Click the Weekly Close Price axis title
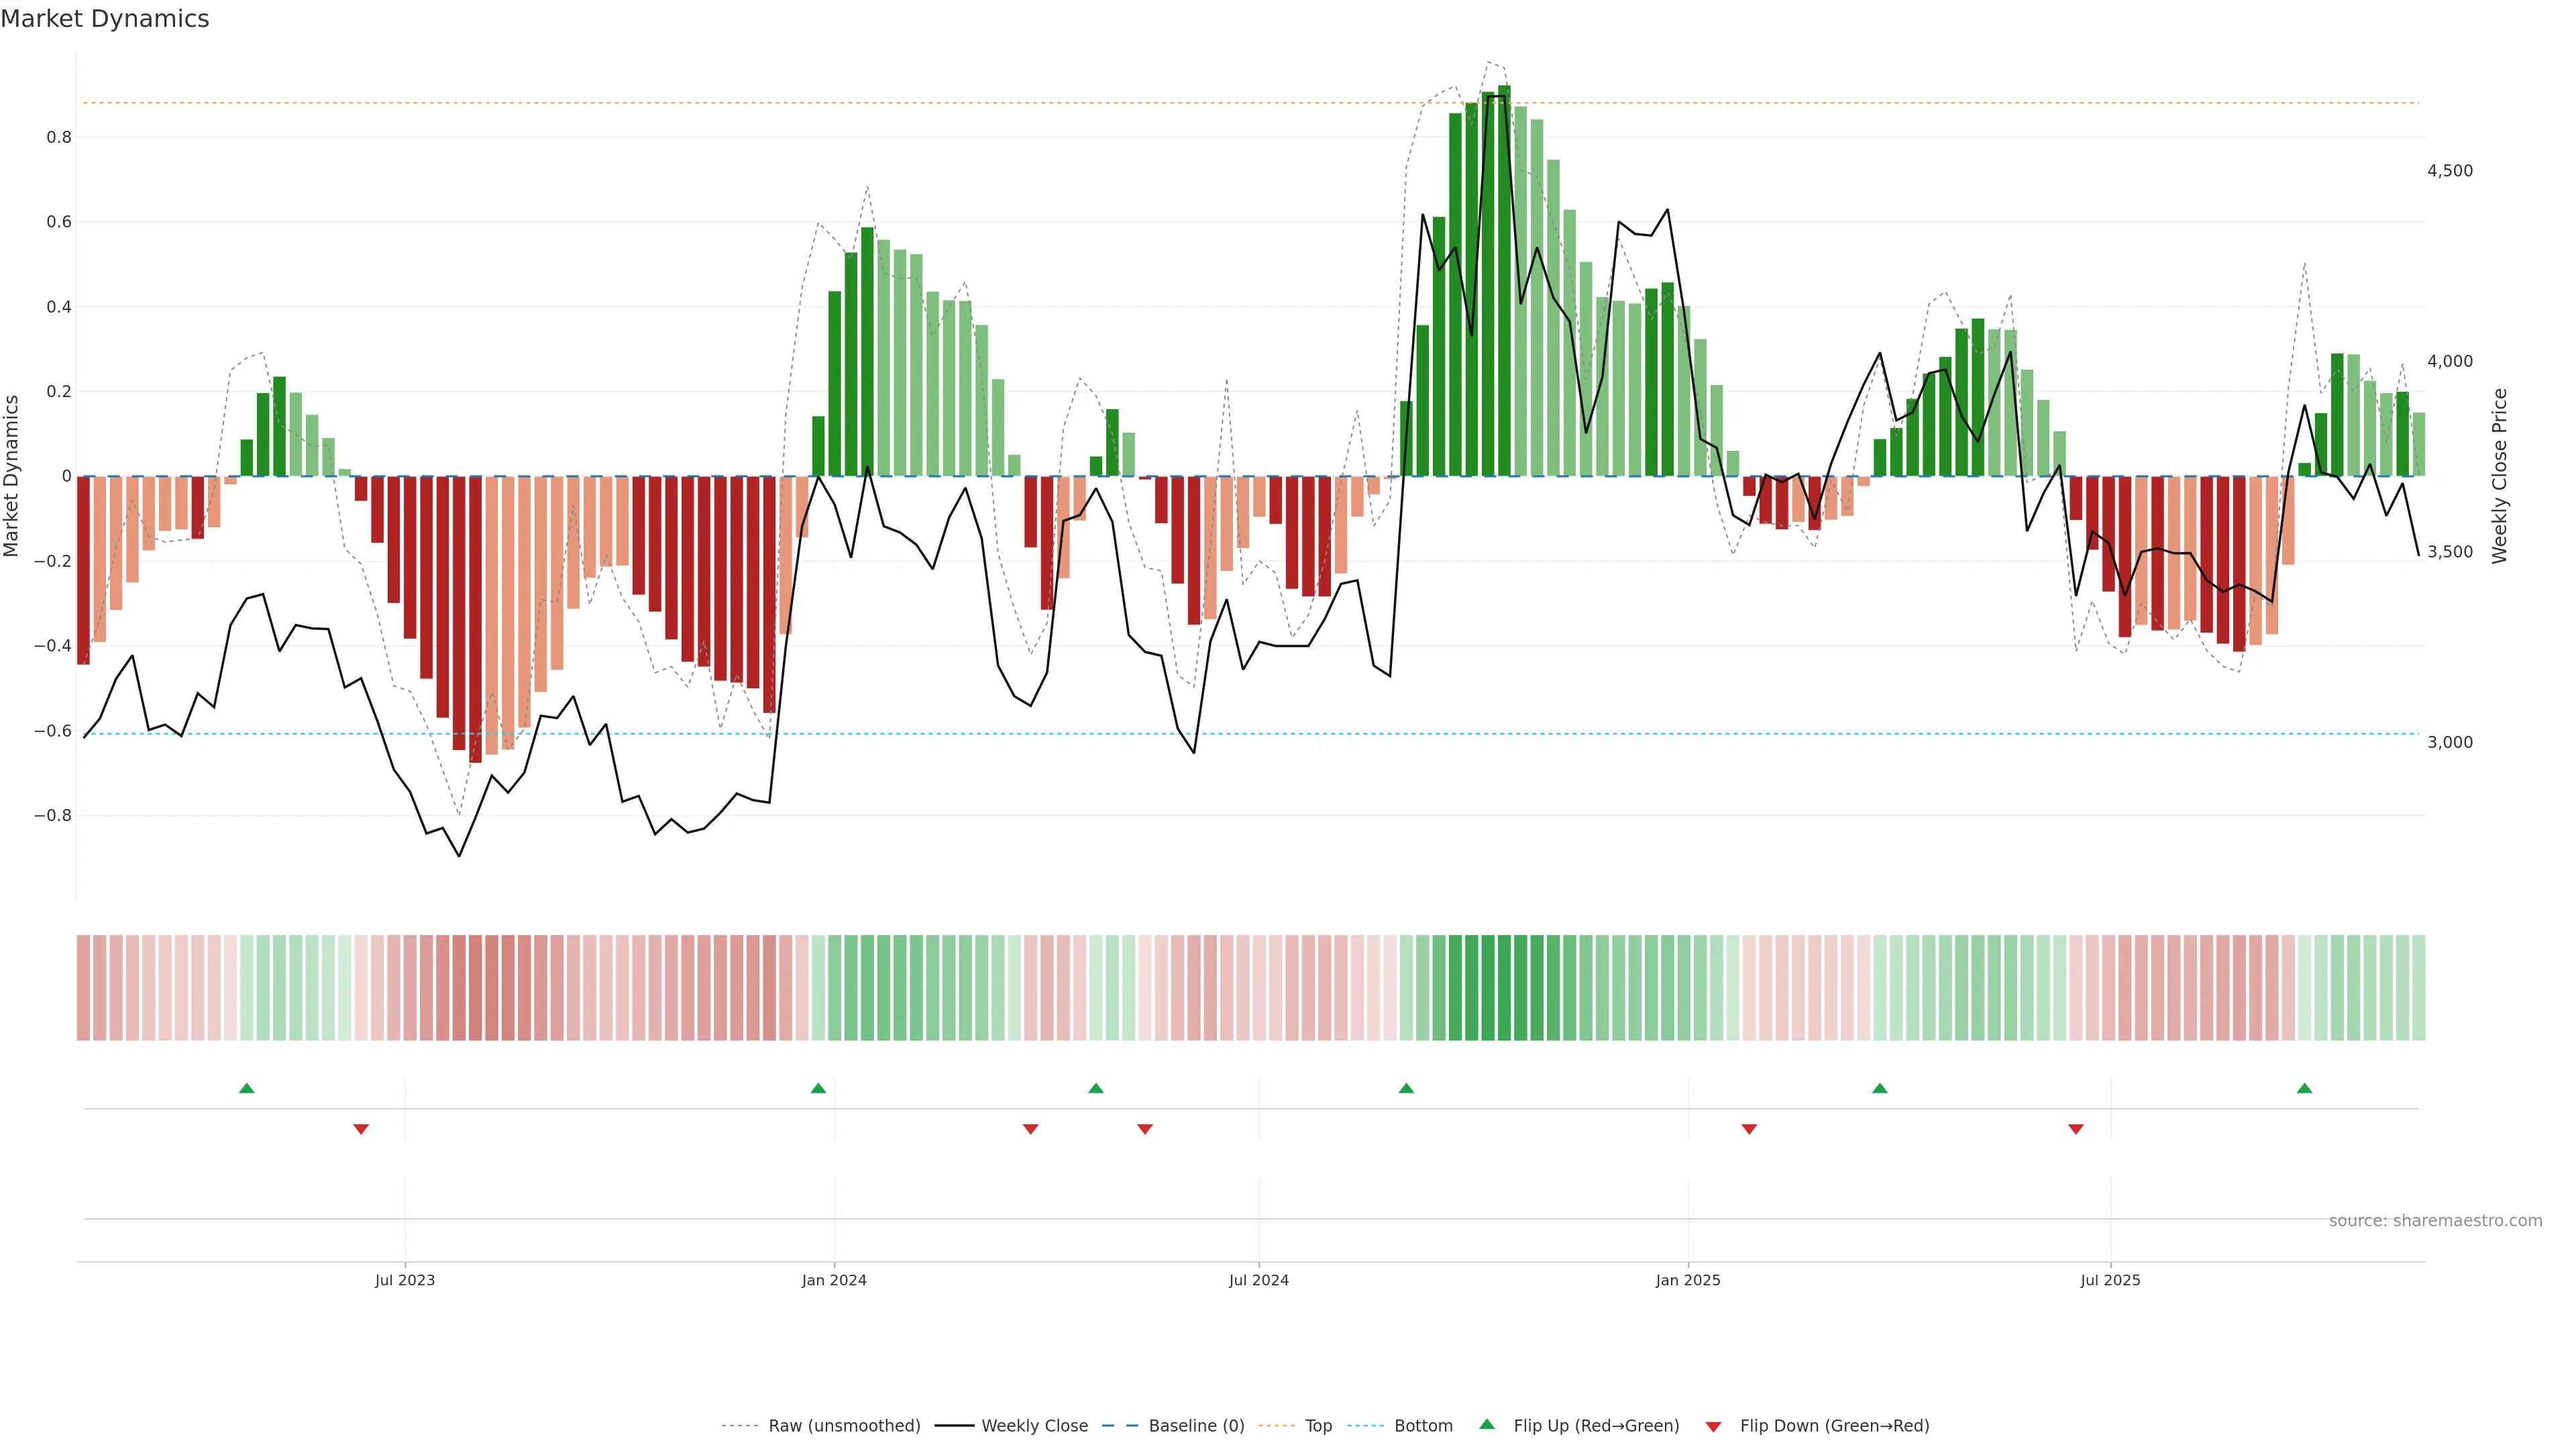The image size is (2576, 1449). pos(2499,476)
